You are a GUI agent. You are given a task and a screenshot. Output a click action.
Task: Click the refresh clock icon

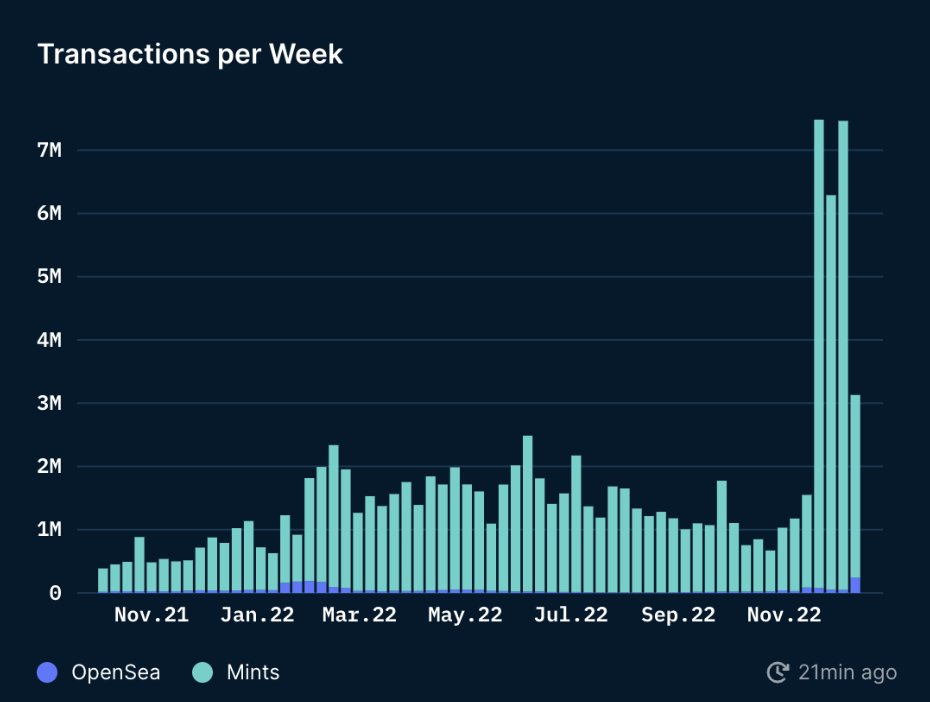click(777, 672)
